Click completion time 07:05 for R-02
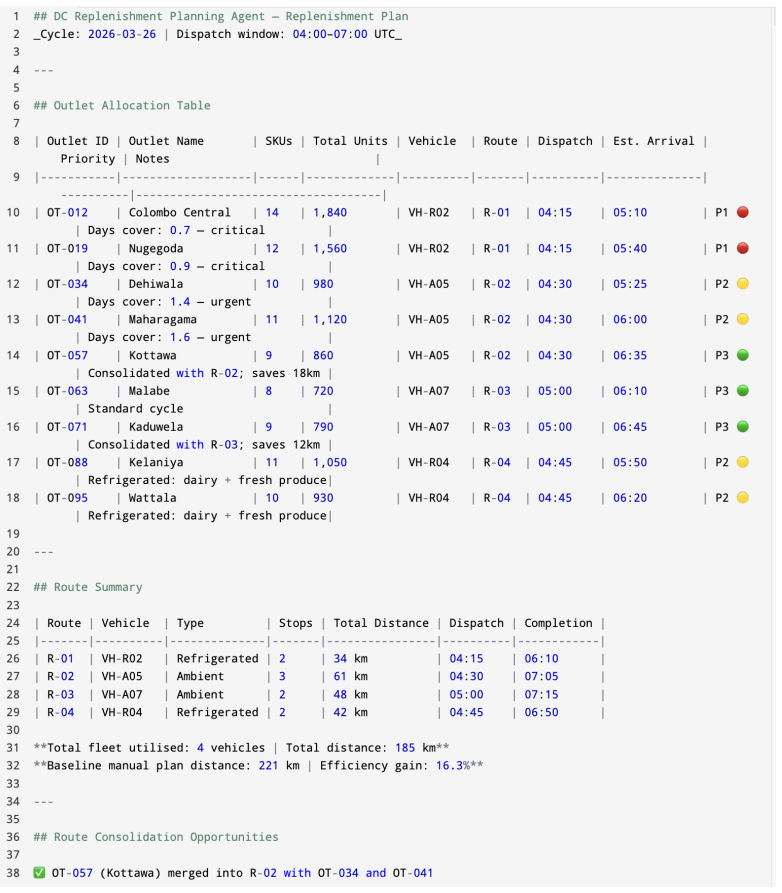The height and width of the screenshot is (893, 782). pos(541,676)
